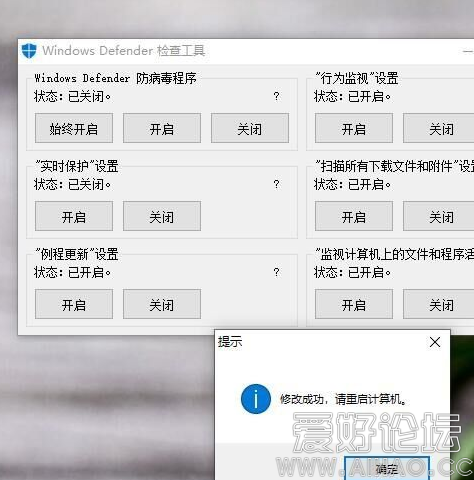This screenshot has height=480, width=474.
Task: Click the 状态: 已开启 text under "例程更新"设置
Action: 72,272
